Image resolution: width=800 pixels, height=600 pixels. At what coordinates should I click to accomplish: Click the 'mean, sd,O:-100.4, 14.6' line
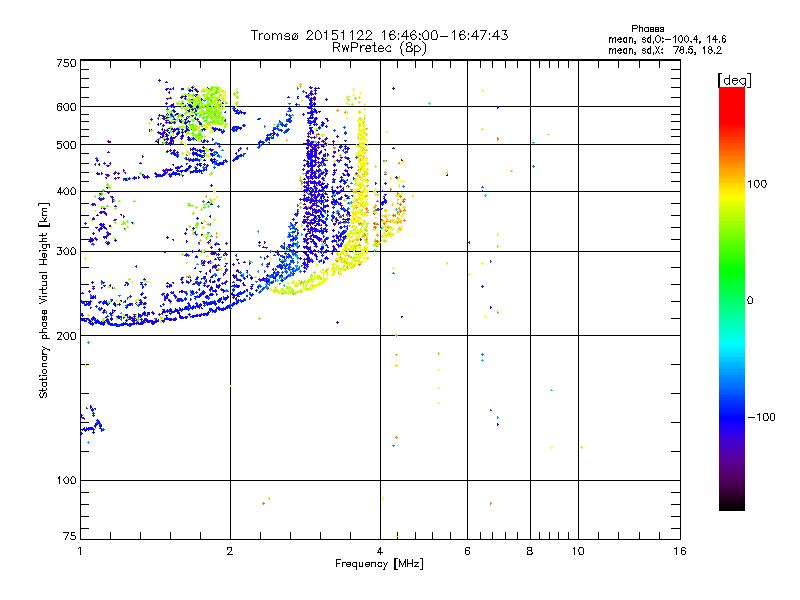[x=667, y=39]
